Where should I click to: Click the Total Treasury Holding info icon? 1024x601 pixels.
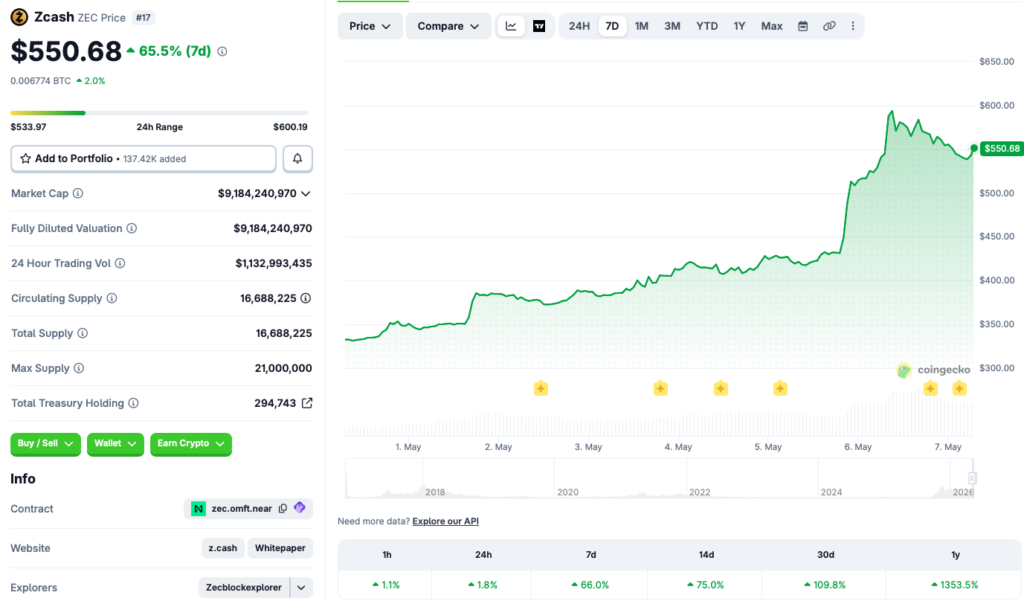coord(133,403)
